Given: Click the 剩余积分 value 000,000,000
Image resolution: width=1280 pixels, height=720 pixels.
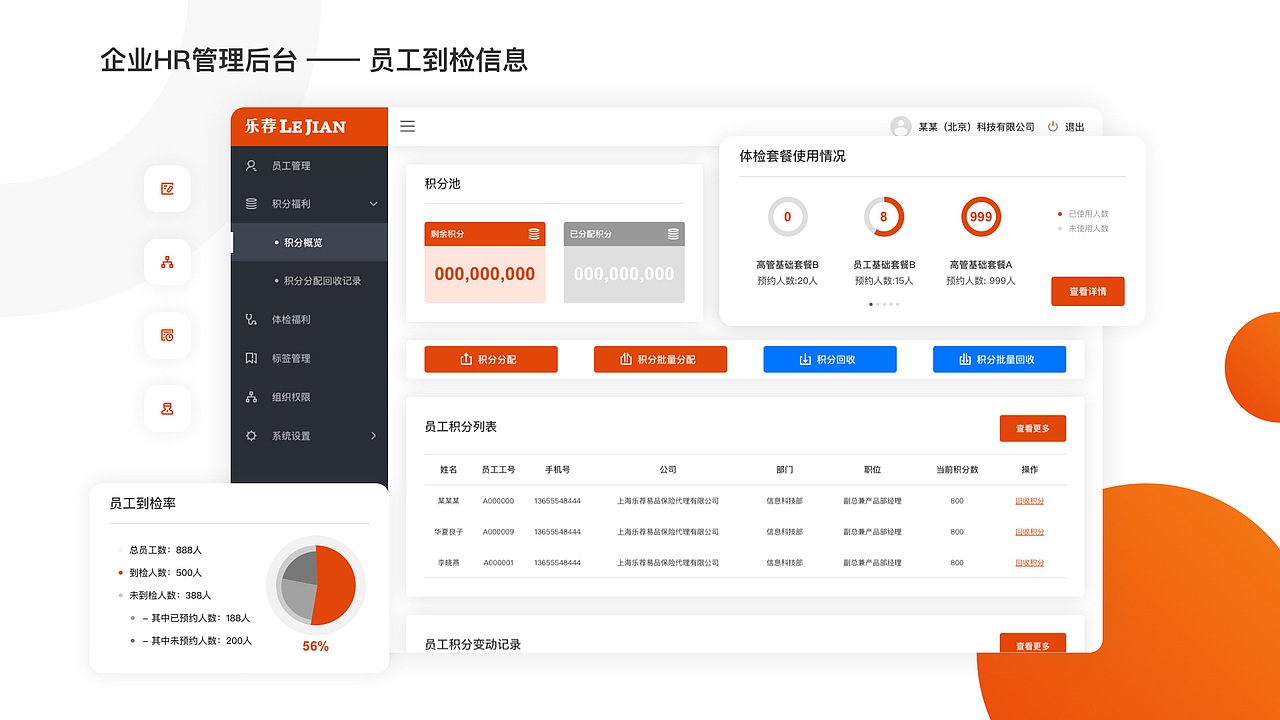Looking at the screenshot, I should pyautogui.click(x=485, y=274).
